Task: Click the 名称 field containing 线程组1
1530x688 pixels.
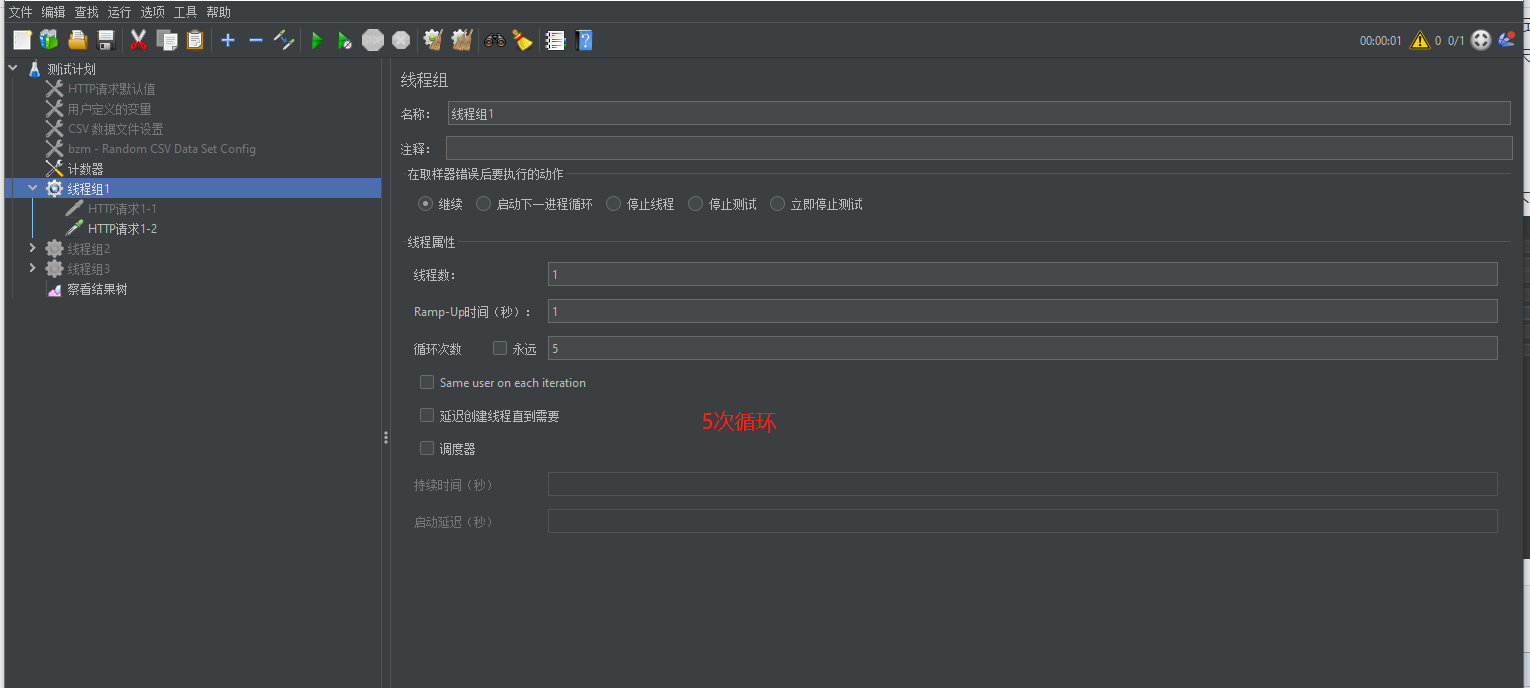Action: tap(979, 113)
